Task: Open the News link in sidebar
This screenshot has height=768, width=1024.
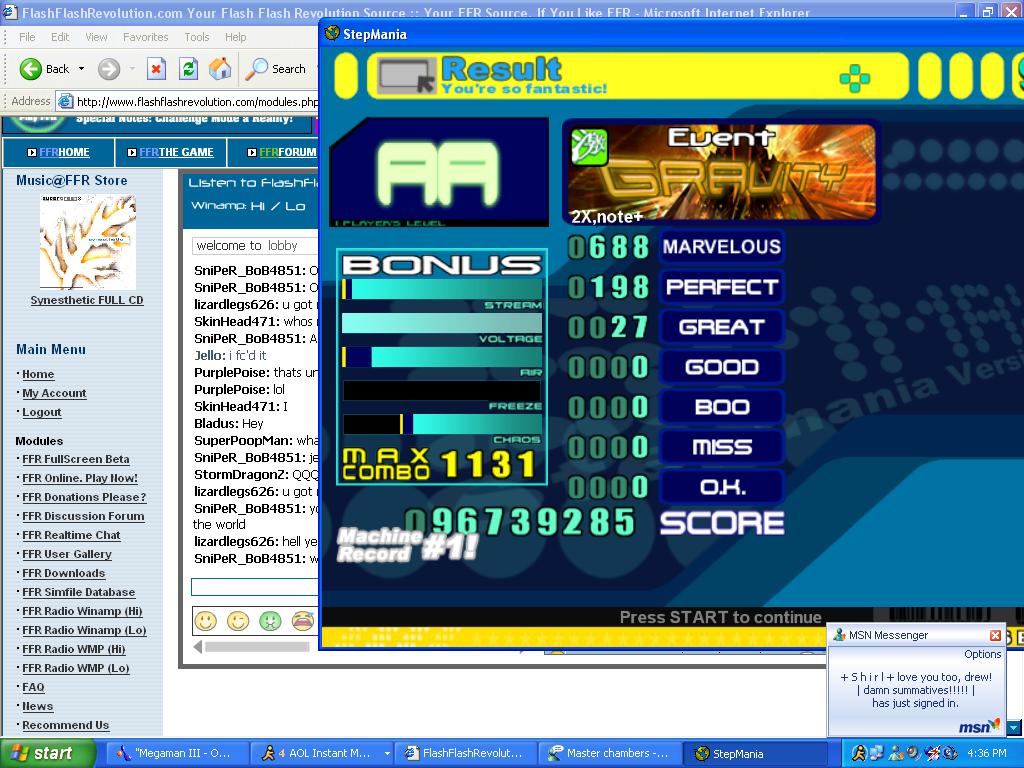Action: 37,705
